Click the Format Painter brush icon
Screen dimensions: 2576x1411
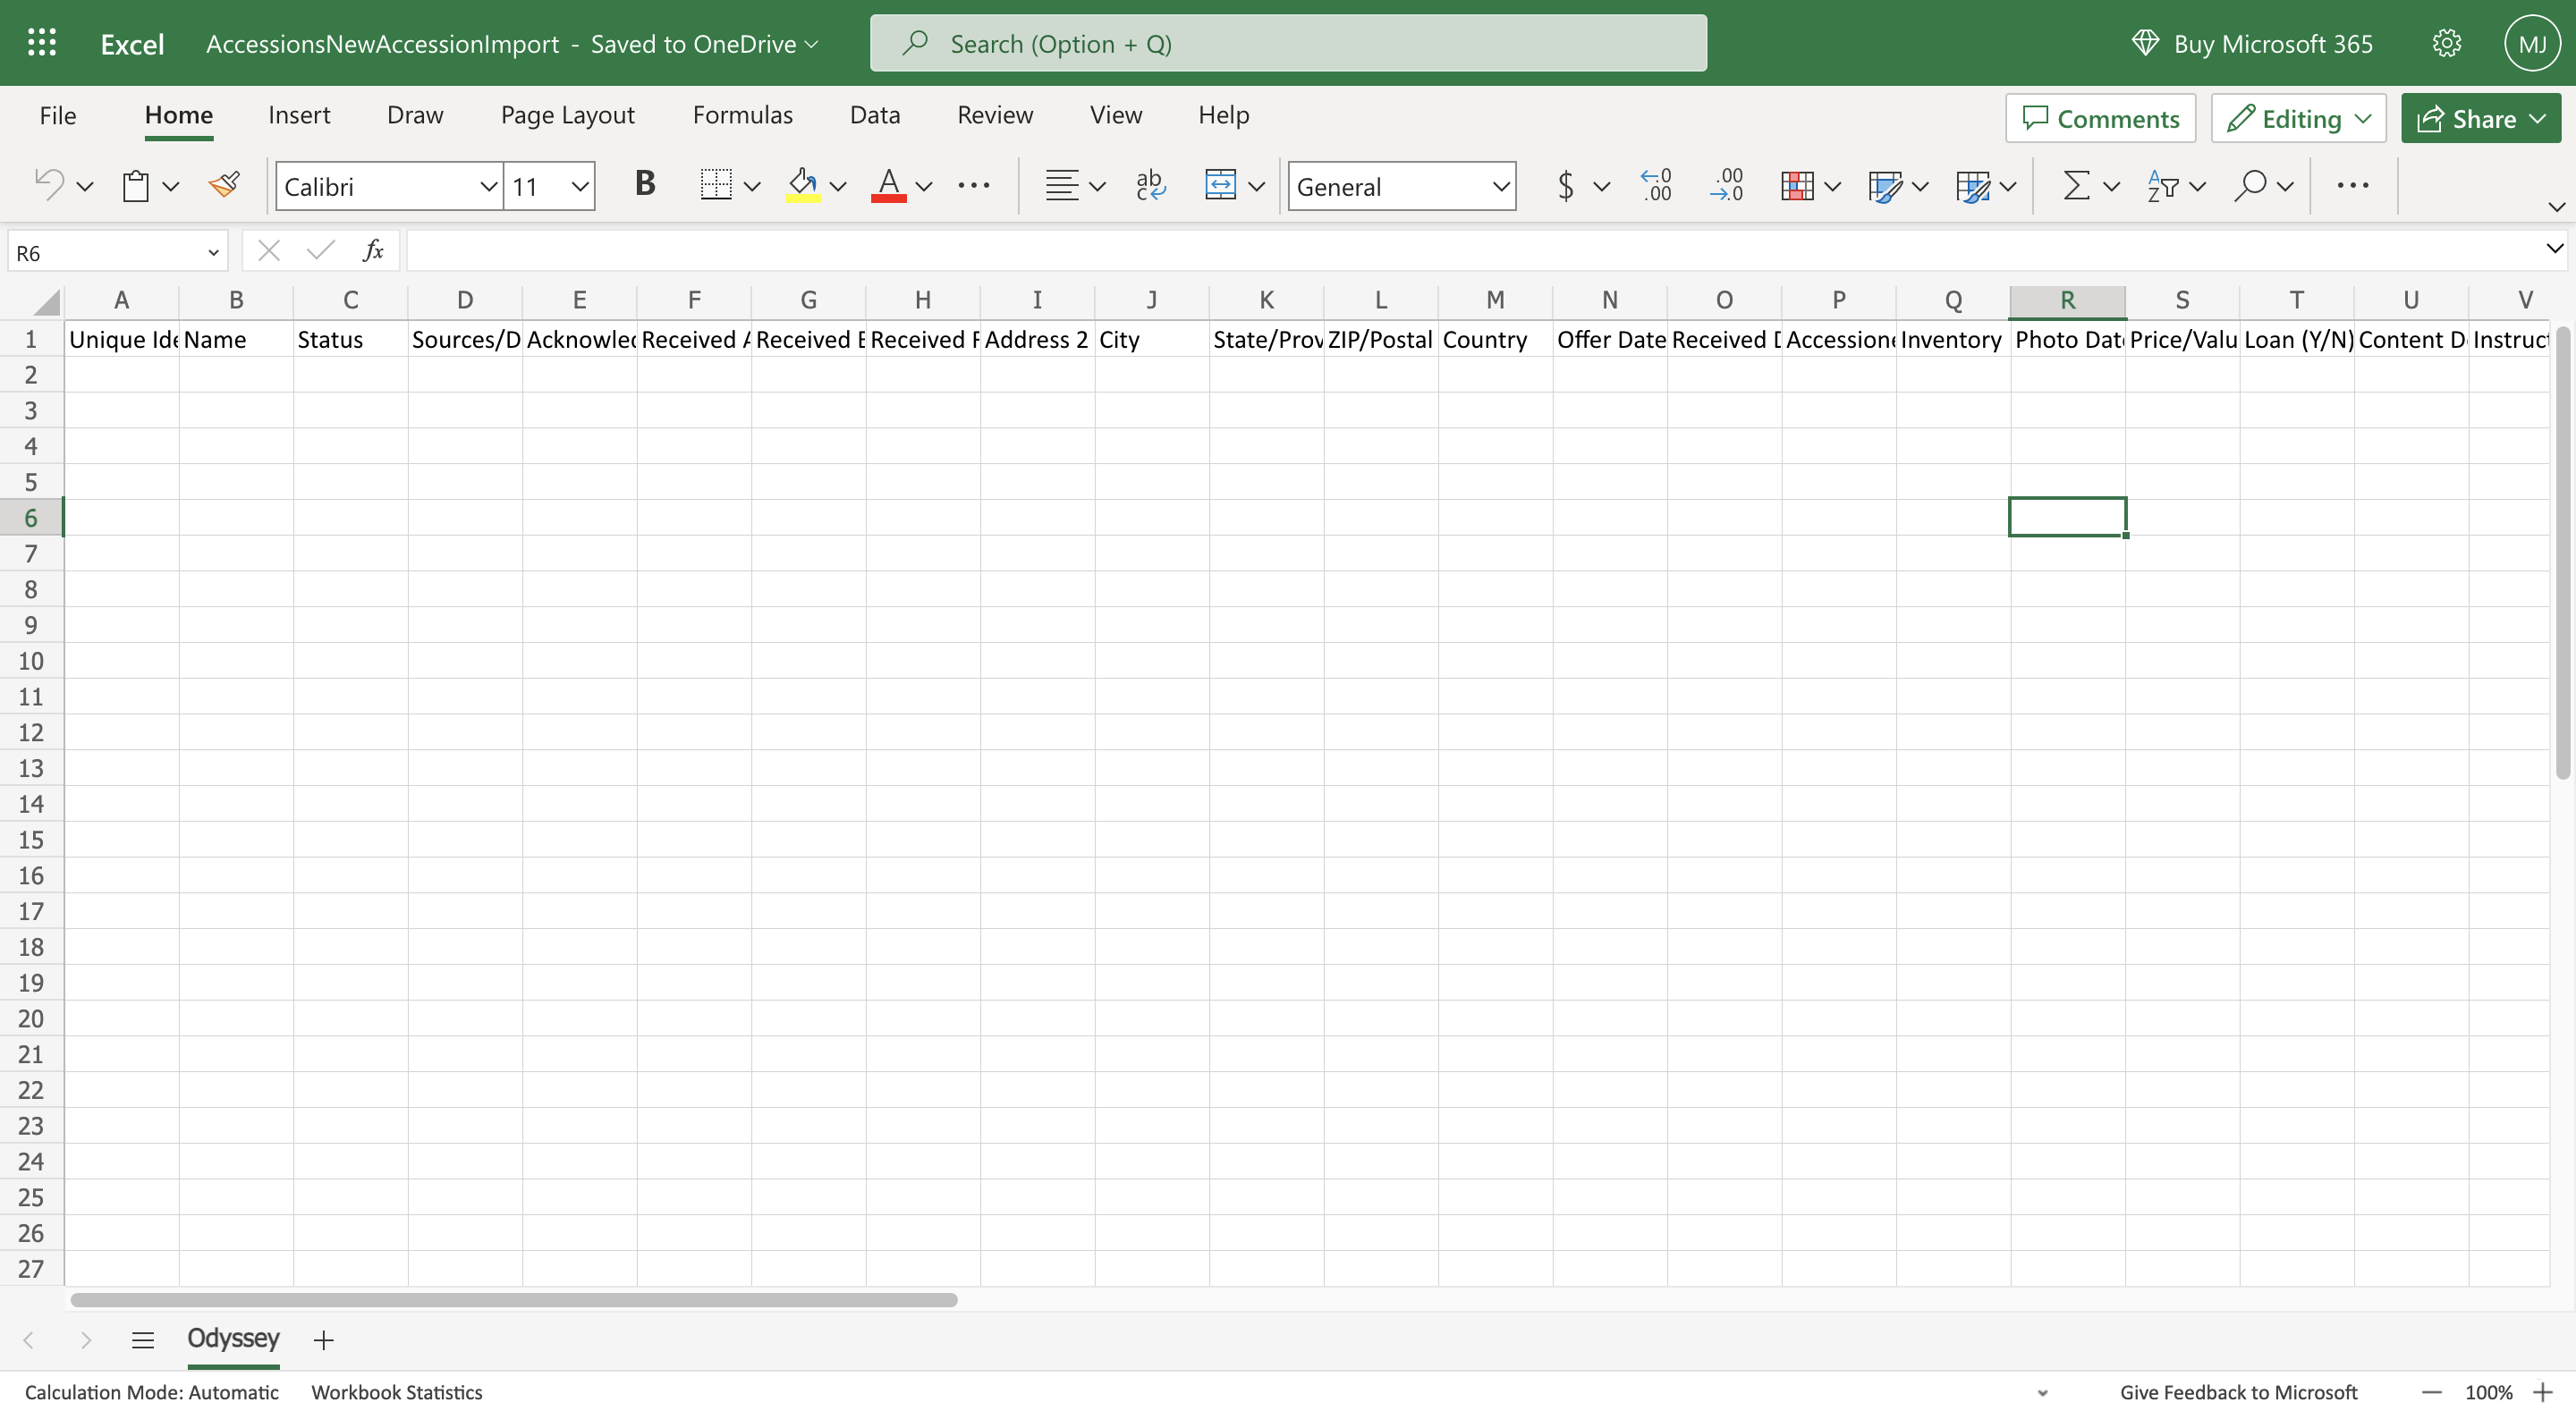(x=224, y=185)
